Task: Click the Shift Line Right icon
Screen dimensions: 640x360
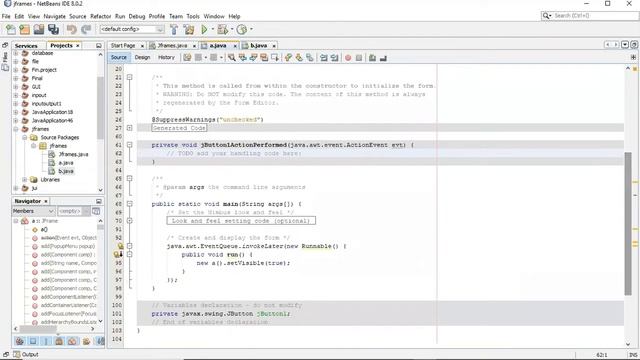Action: [x=335, y=58]
